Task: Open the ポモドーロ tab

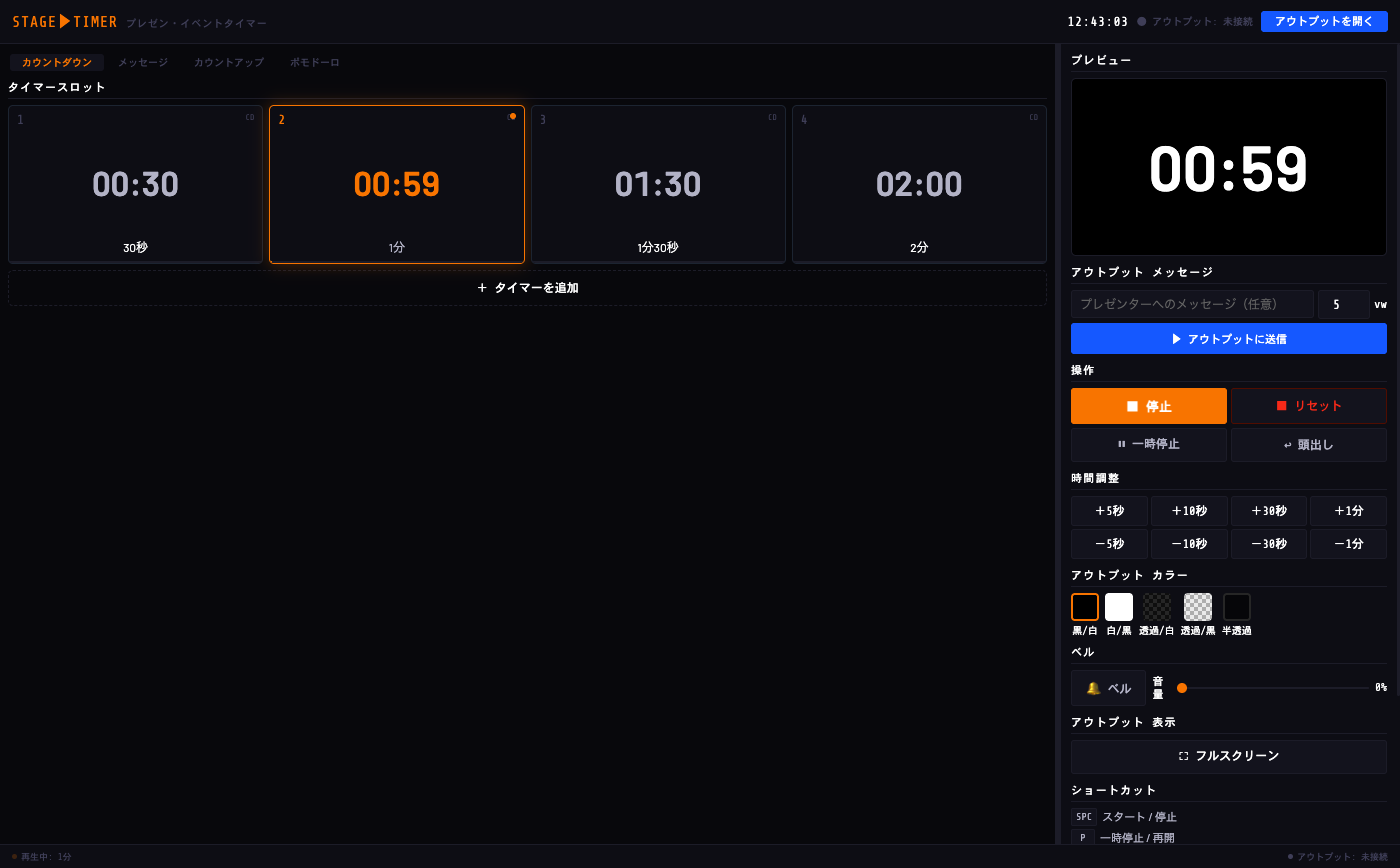Action: pyautogui.click(x=315, y=62)
